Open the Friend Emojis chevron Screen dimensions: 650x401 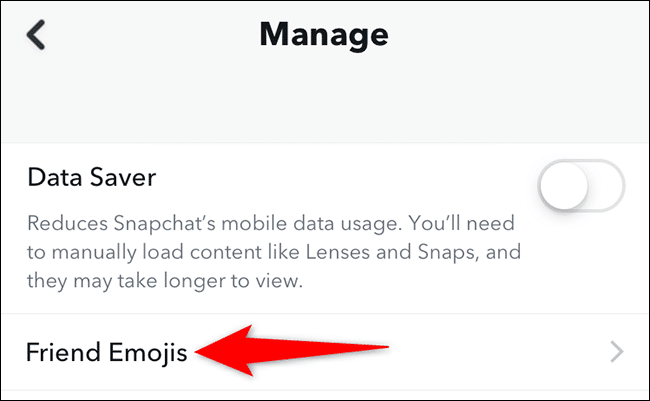coord(617,351)
